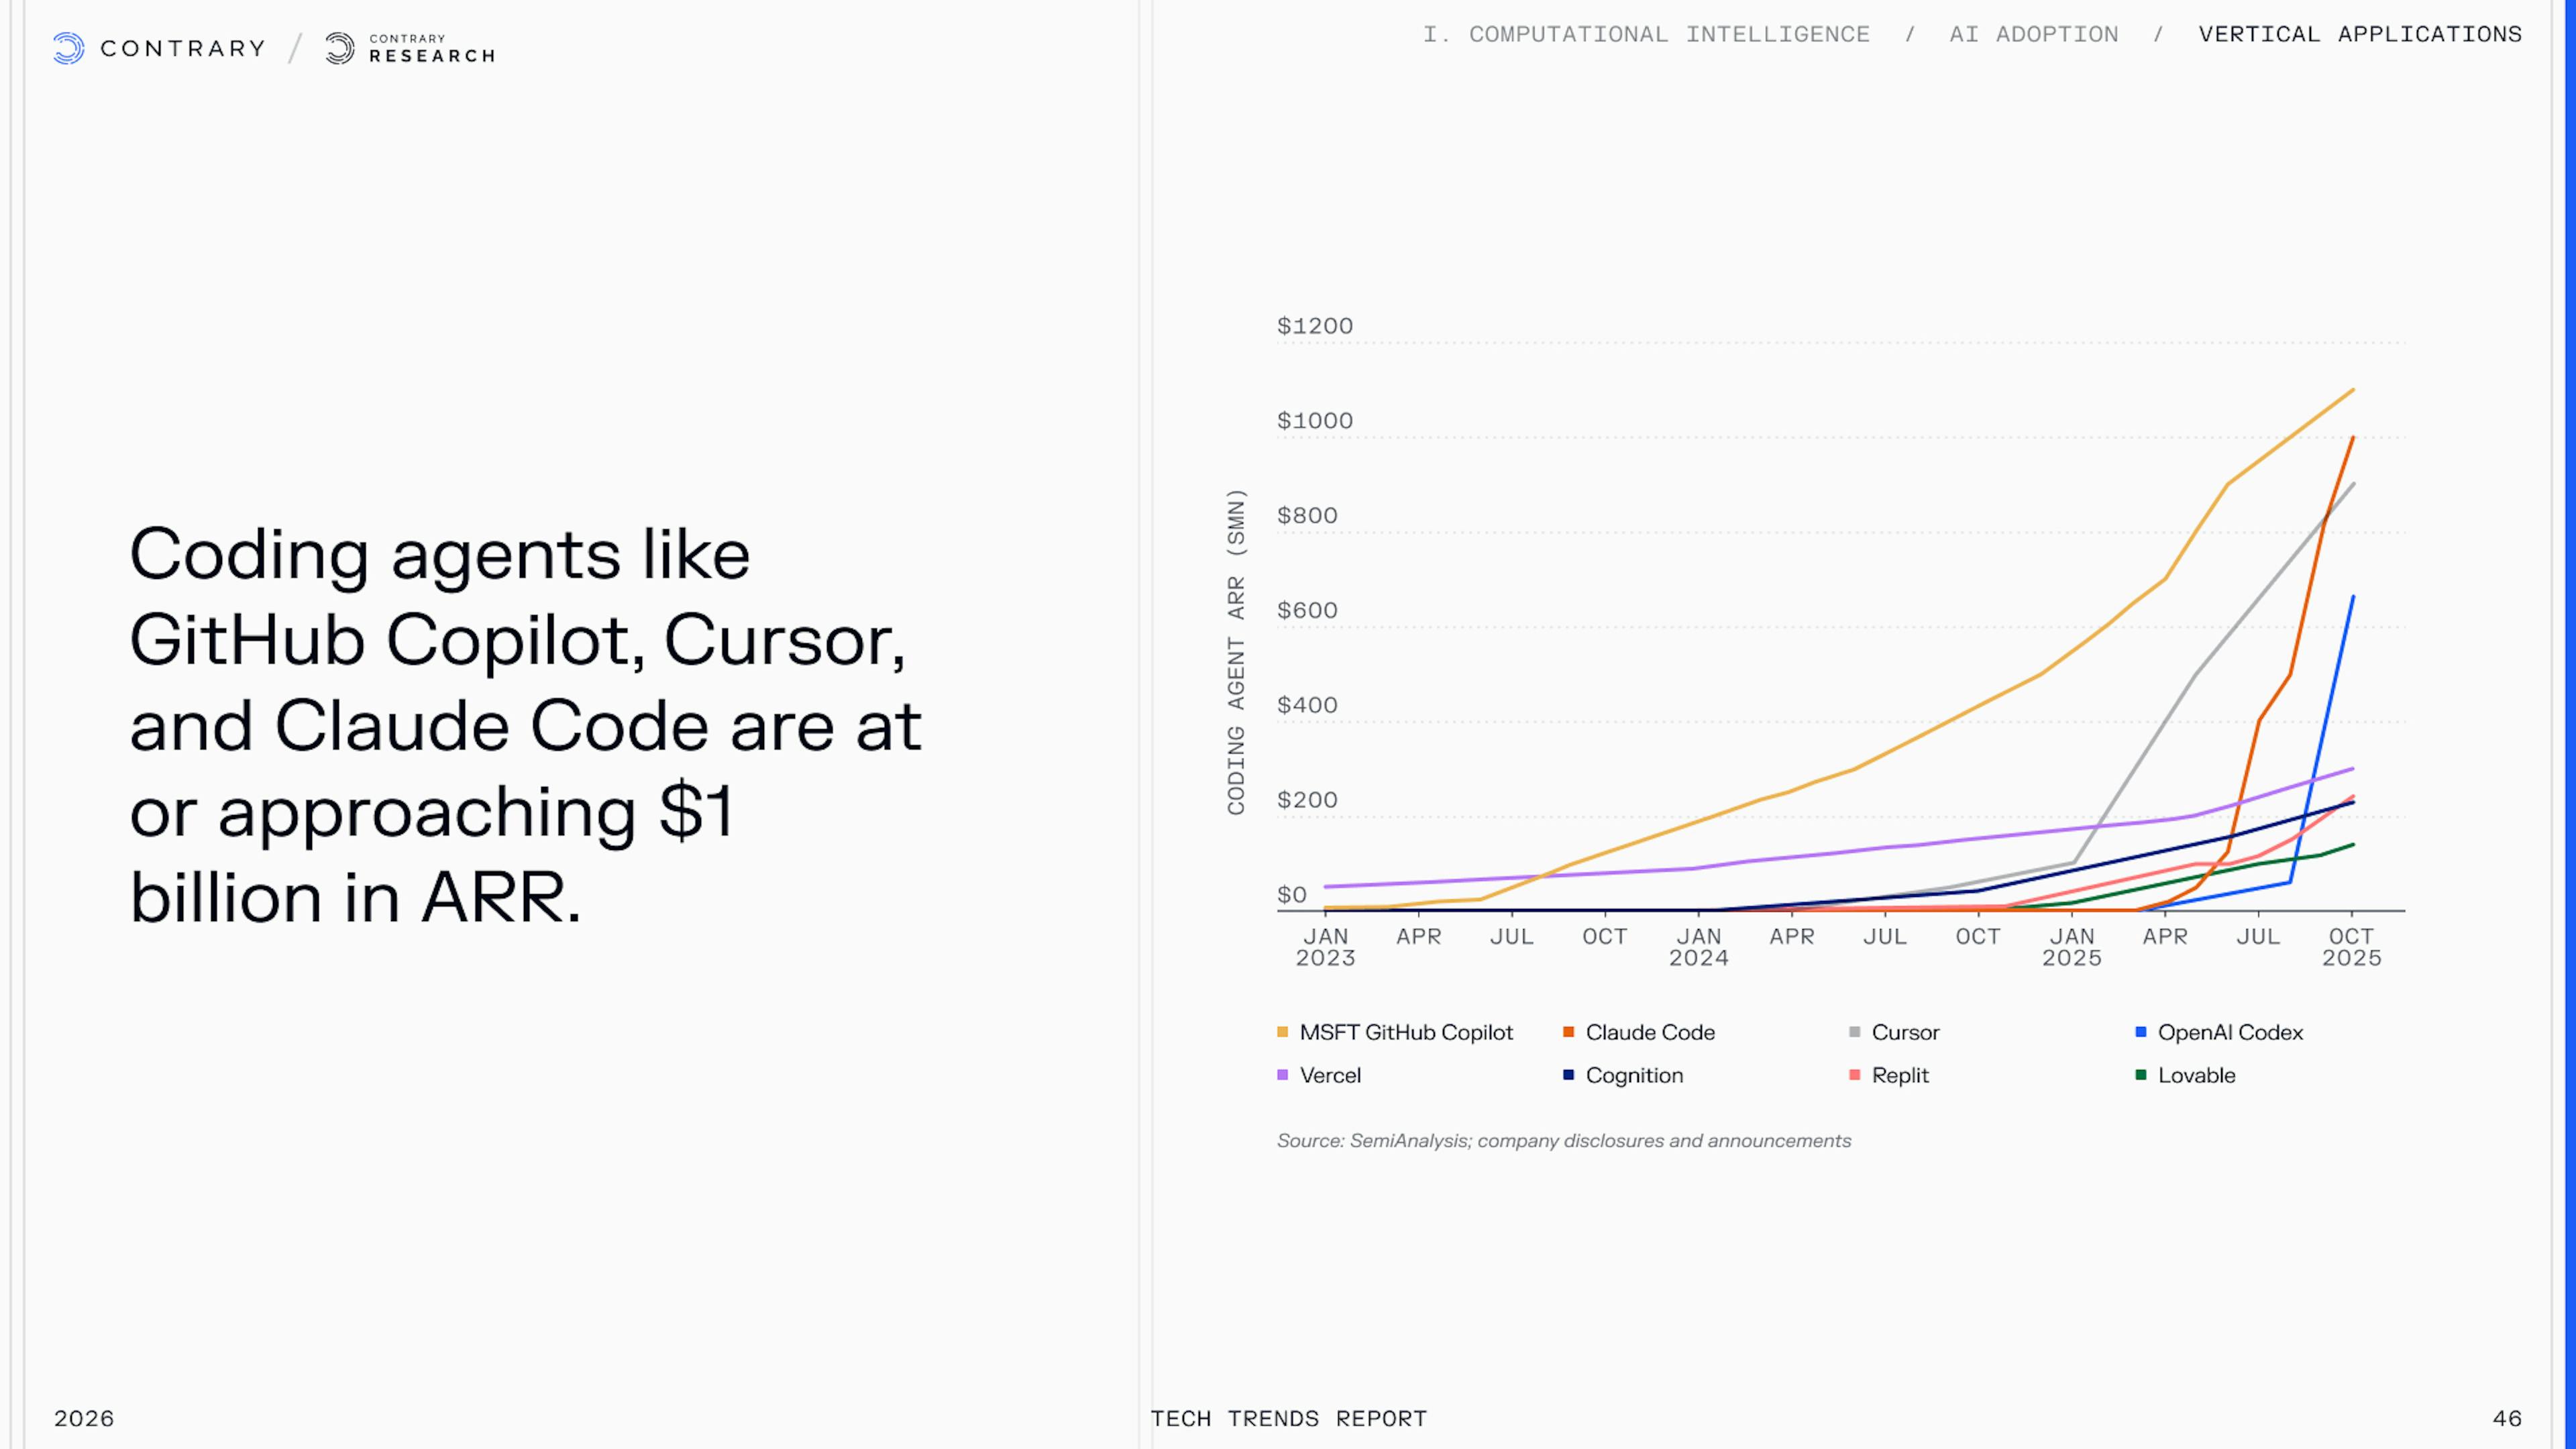Click the navy Cognition legend marker
Image resolution: width=2576 pixels, height=1449 pixels.
[x=1569, y=1075]
